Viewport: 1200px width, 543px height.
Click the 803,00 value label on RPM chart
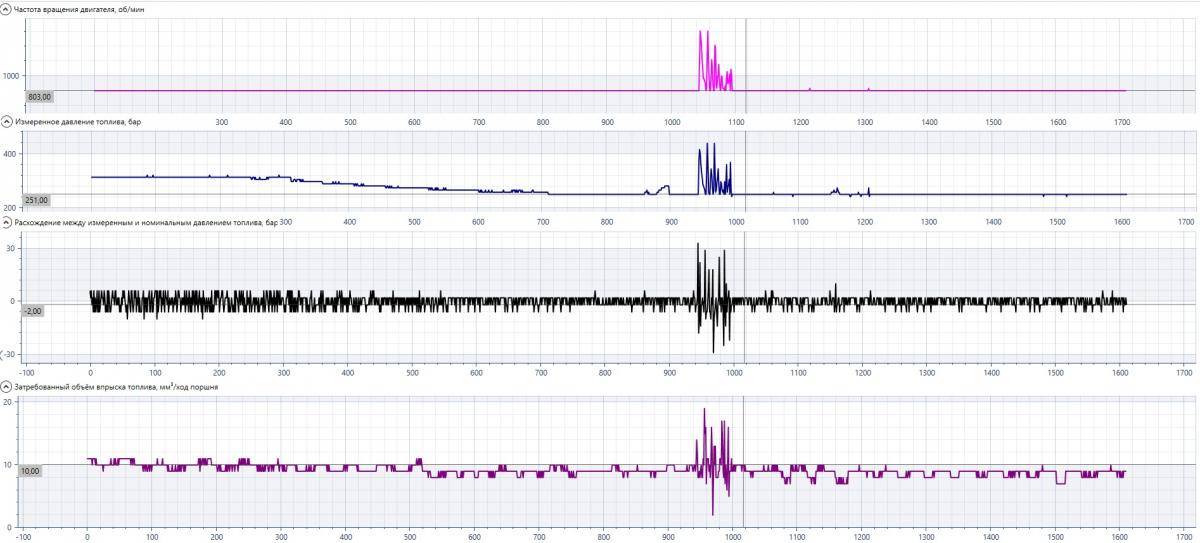[x=39, y=97]
